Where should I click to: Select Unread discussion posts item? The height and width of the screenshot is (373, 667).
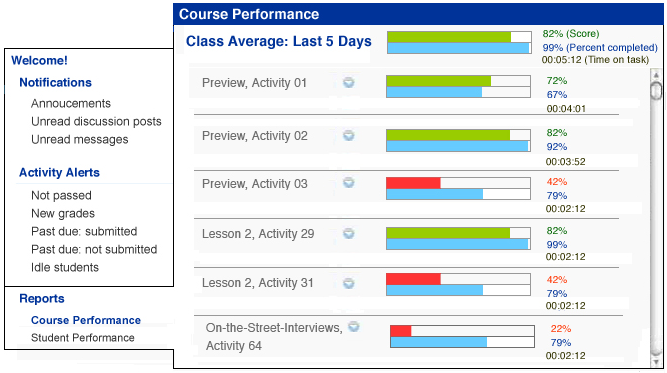(x=96, y=122)
